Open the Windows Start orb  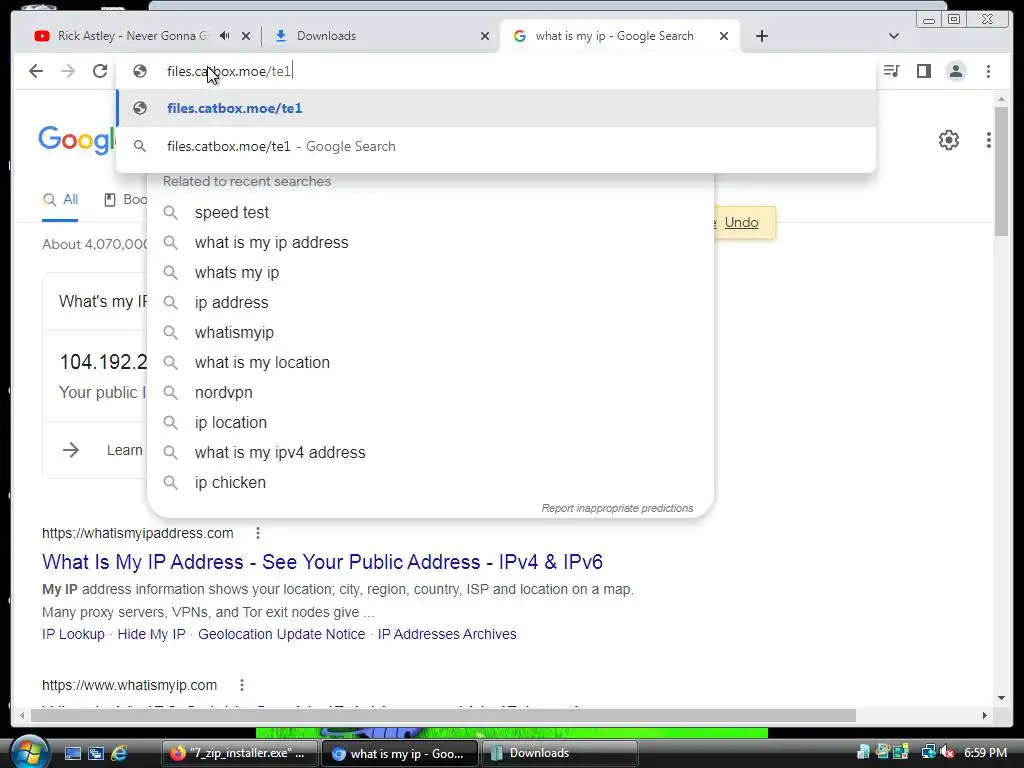point(29,752)
